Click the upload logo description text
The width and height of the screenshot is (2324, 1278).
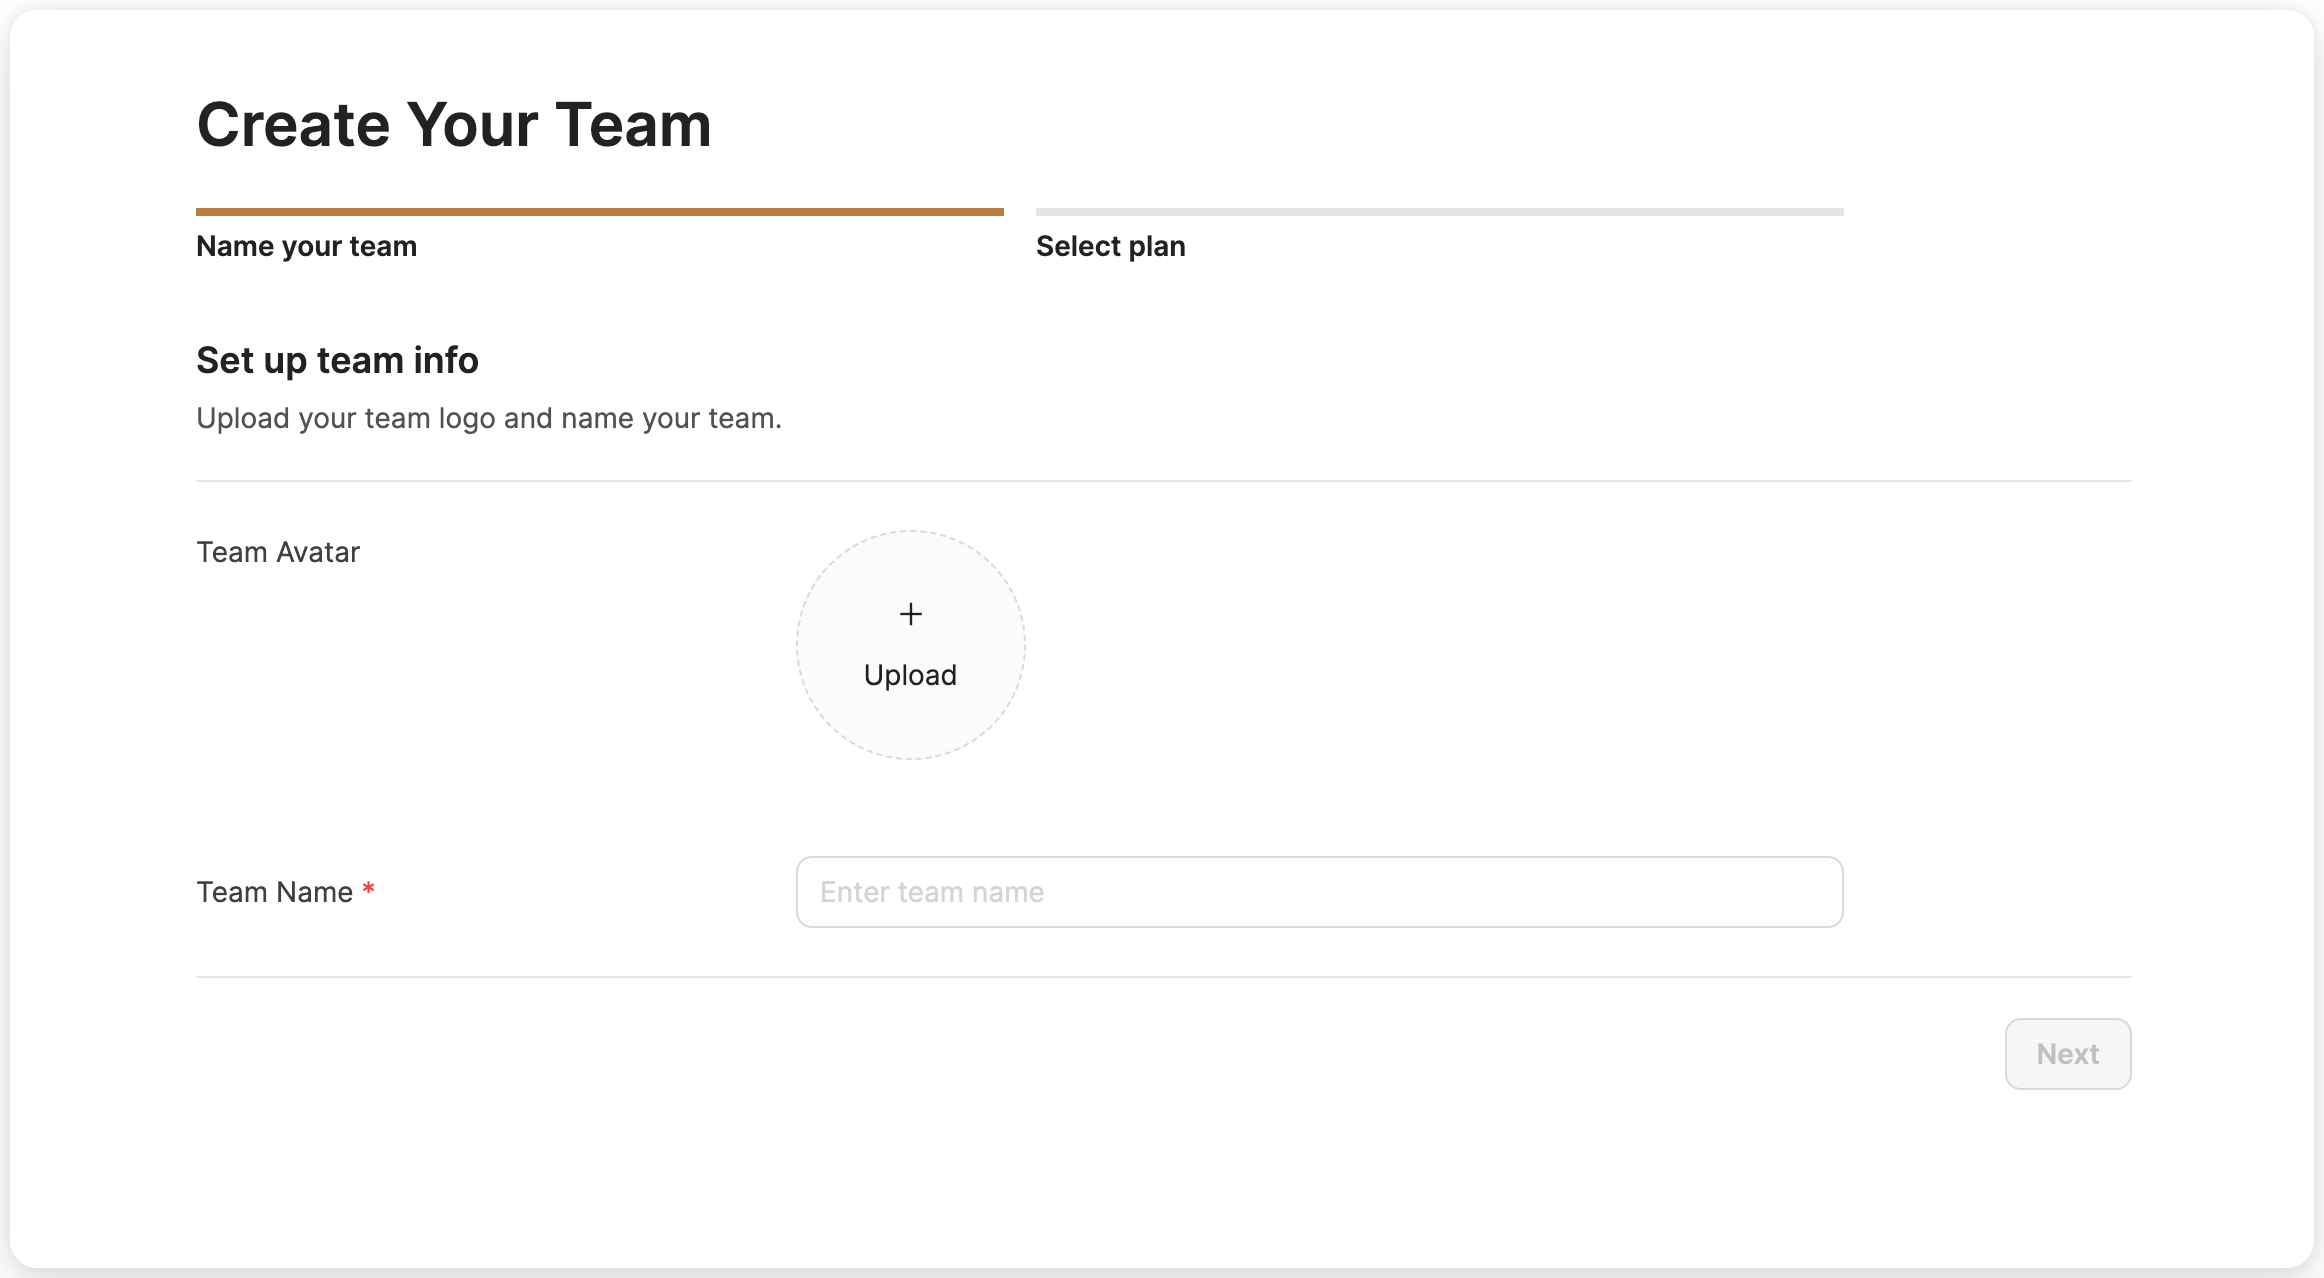click(488, 418)
